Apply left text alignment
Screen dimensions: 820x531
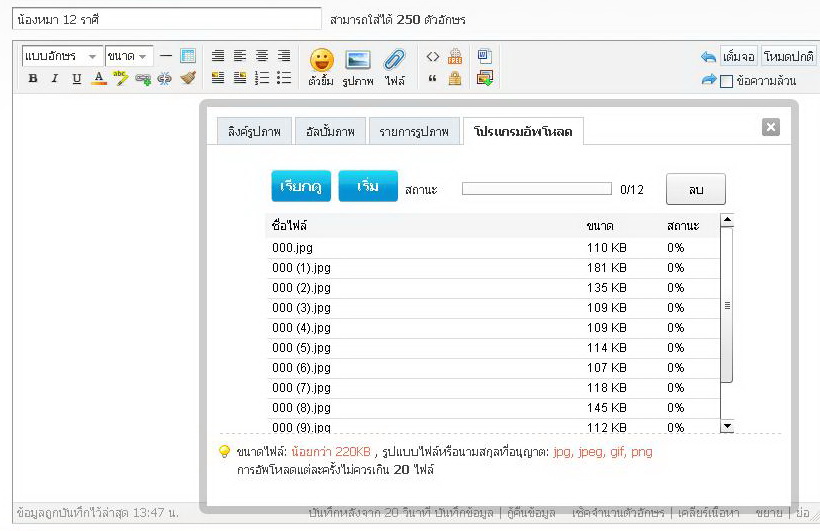tap(240, 55)
